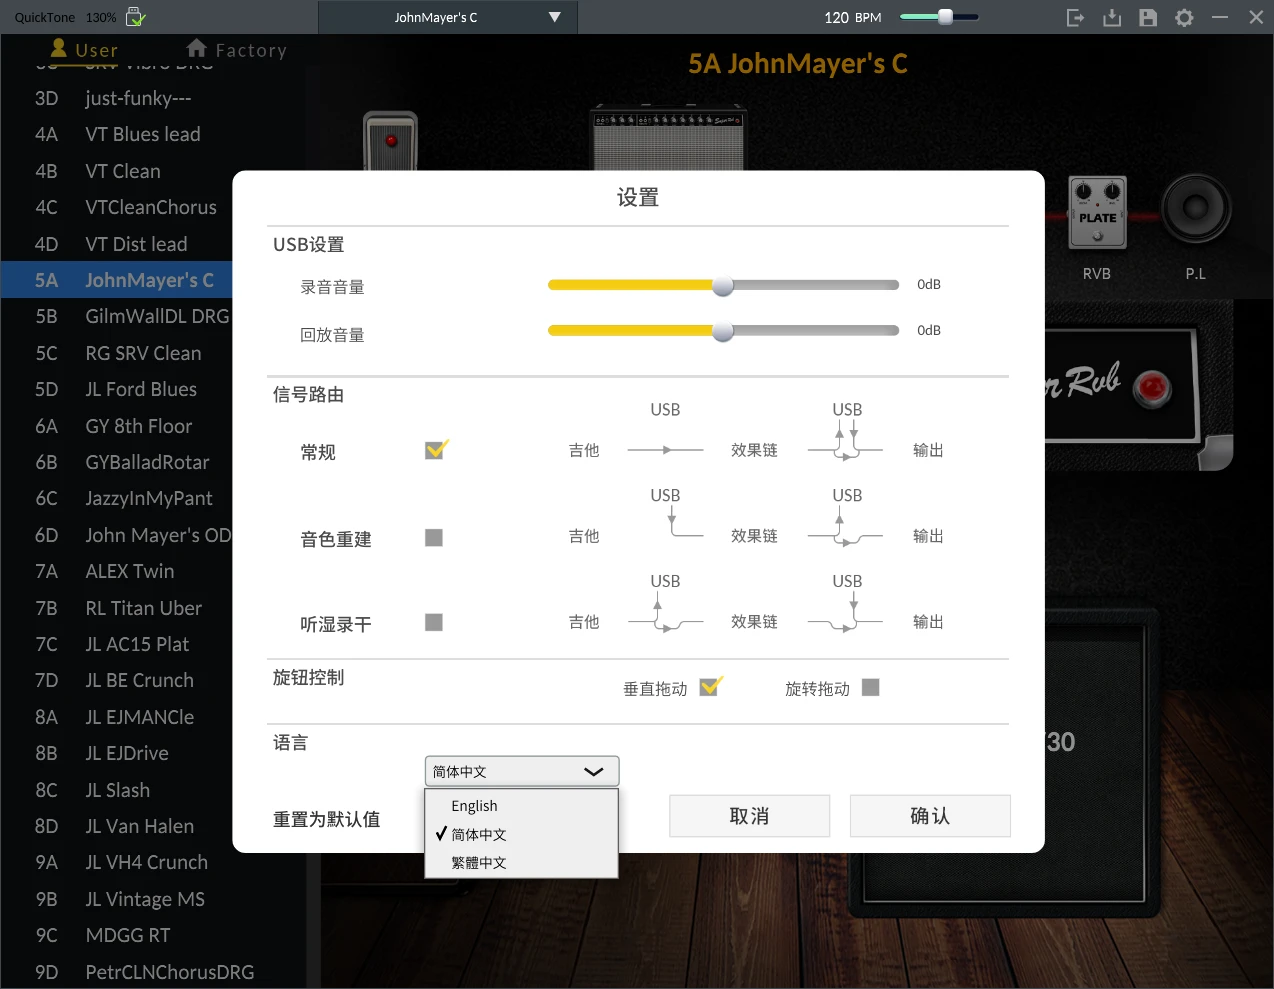Click the red knob on the amp panel

coord(1153,388)
